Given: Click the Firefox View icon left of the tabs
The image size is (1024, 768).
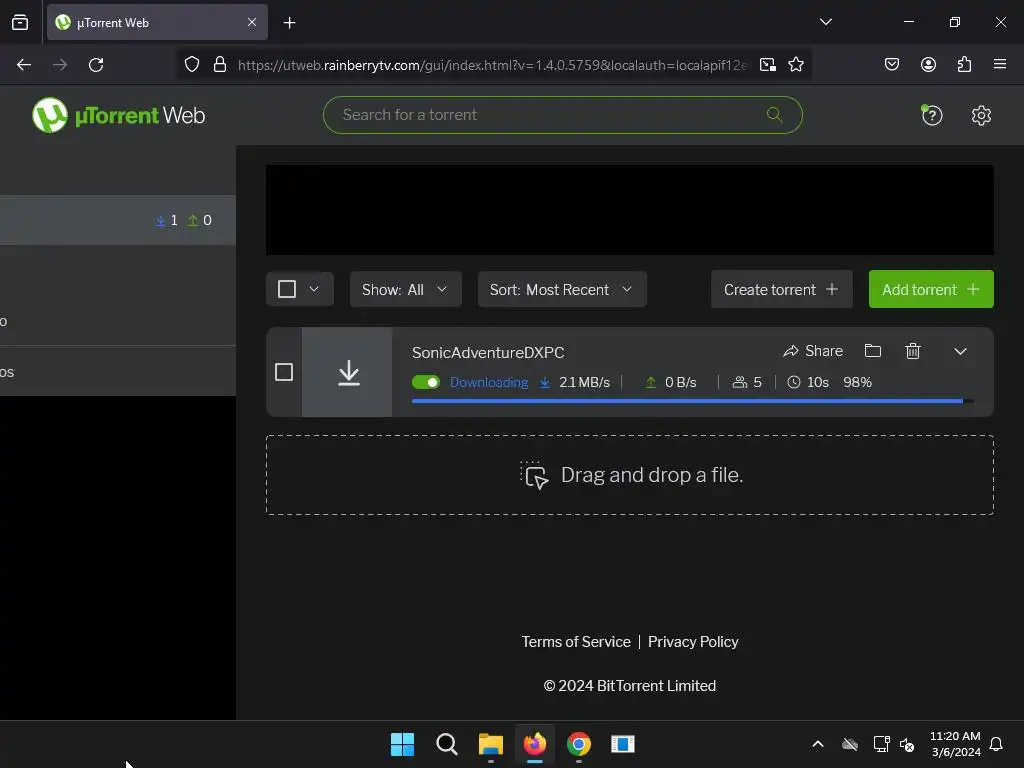Looking at the screenshot, I should [20, 23].
